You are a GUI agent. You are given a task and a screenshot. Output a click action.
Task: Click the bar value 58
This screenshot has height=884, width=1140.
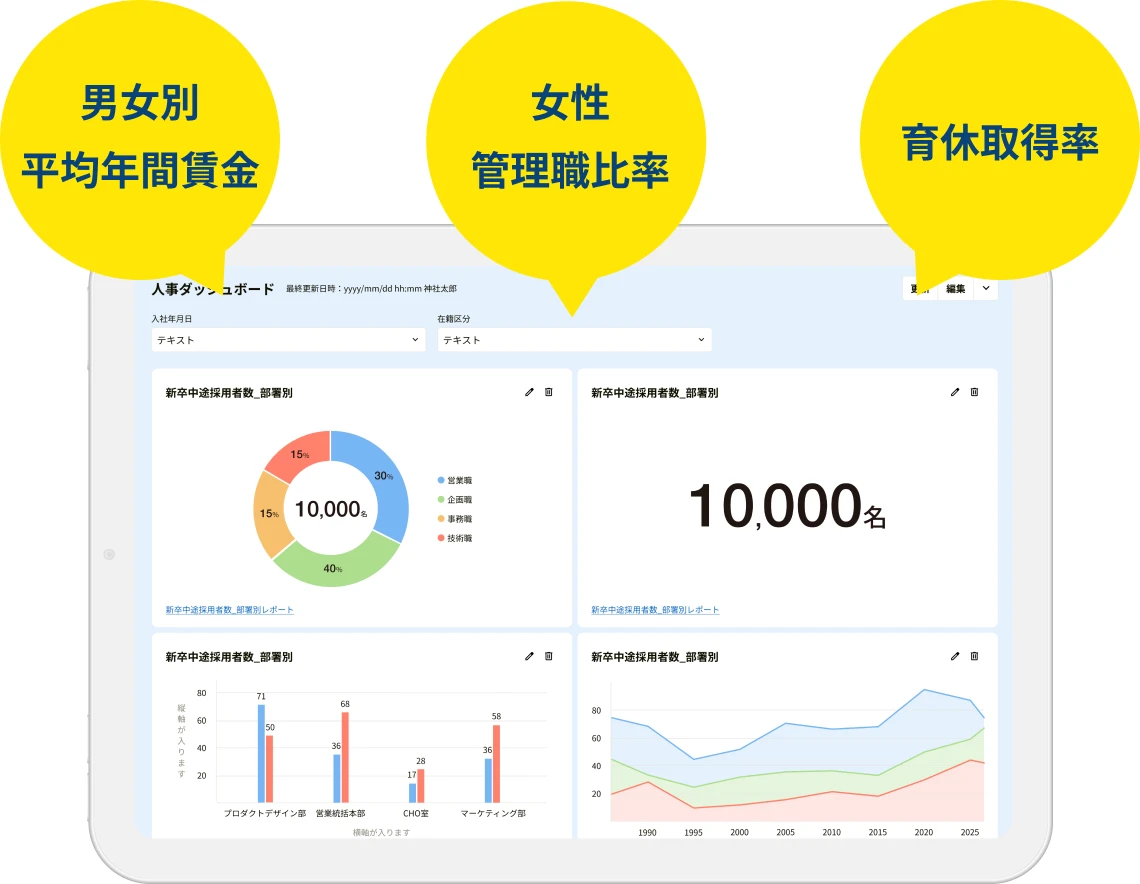[x=496, y=717]
